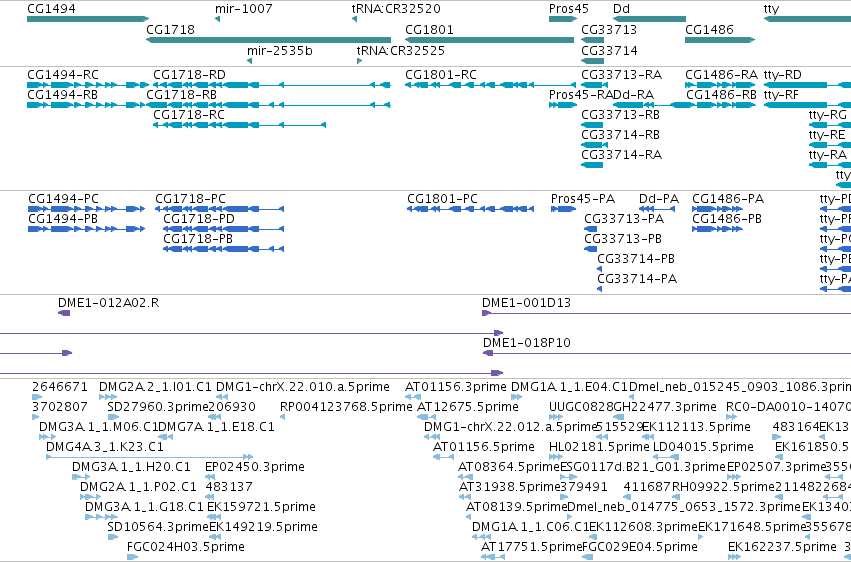
Task: Open protein CG1494-PC label
Action: [x=63, y=199]
